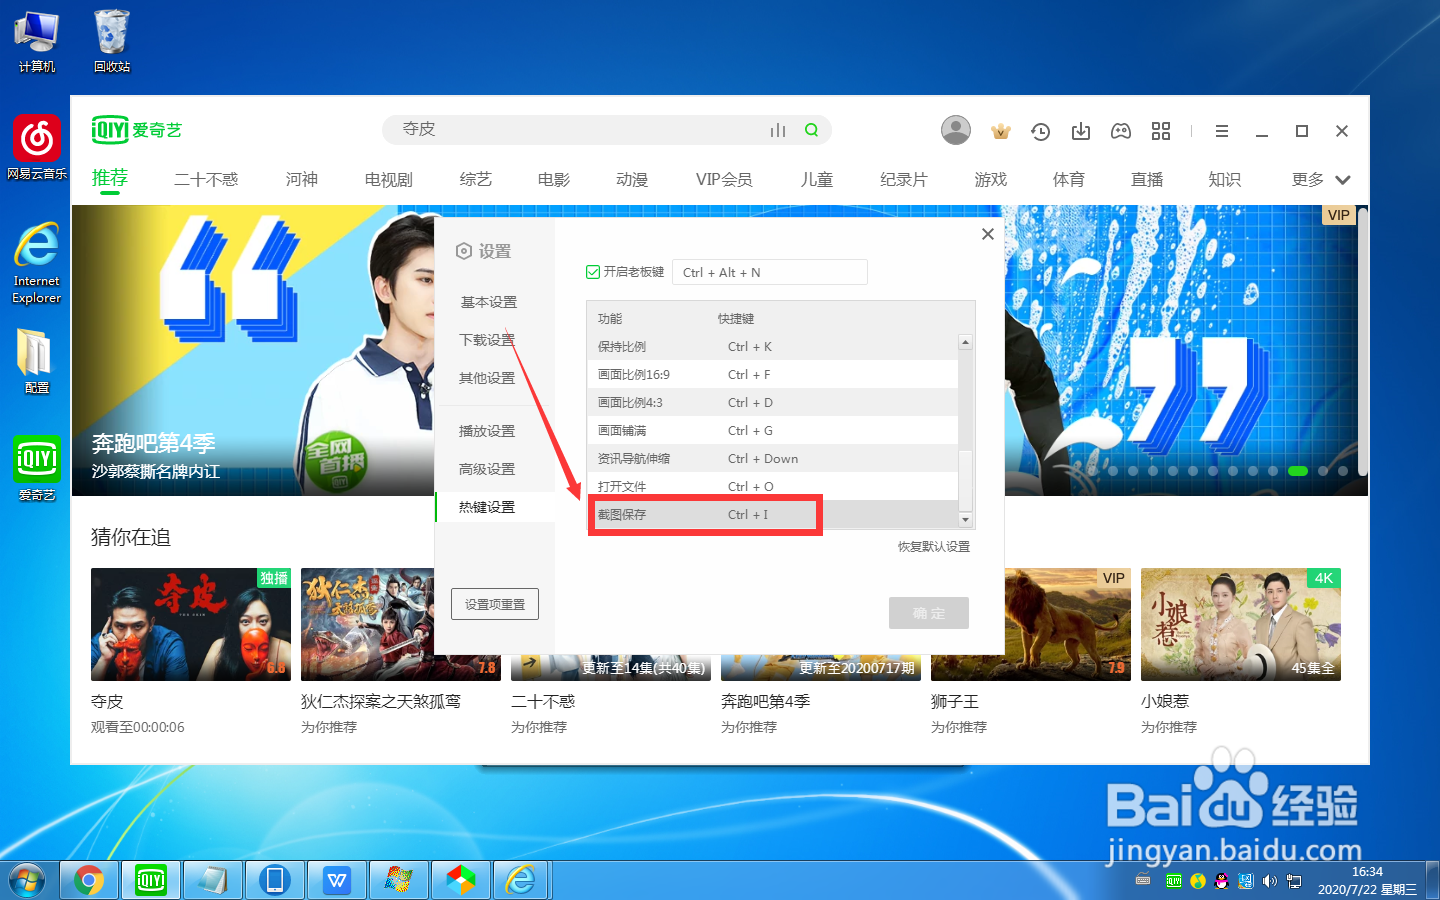Open the 小娘惹 video thumbnail
The image size is (1440, 900).
tap(1241, 624)
